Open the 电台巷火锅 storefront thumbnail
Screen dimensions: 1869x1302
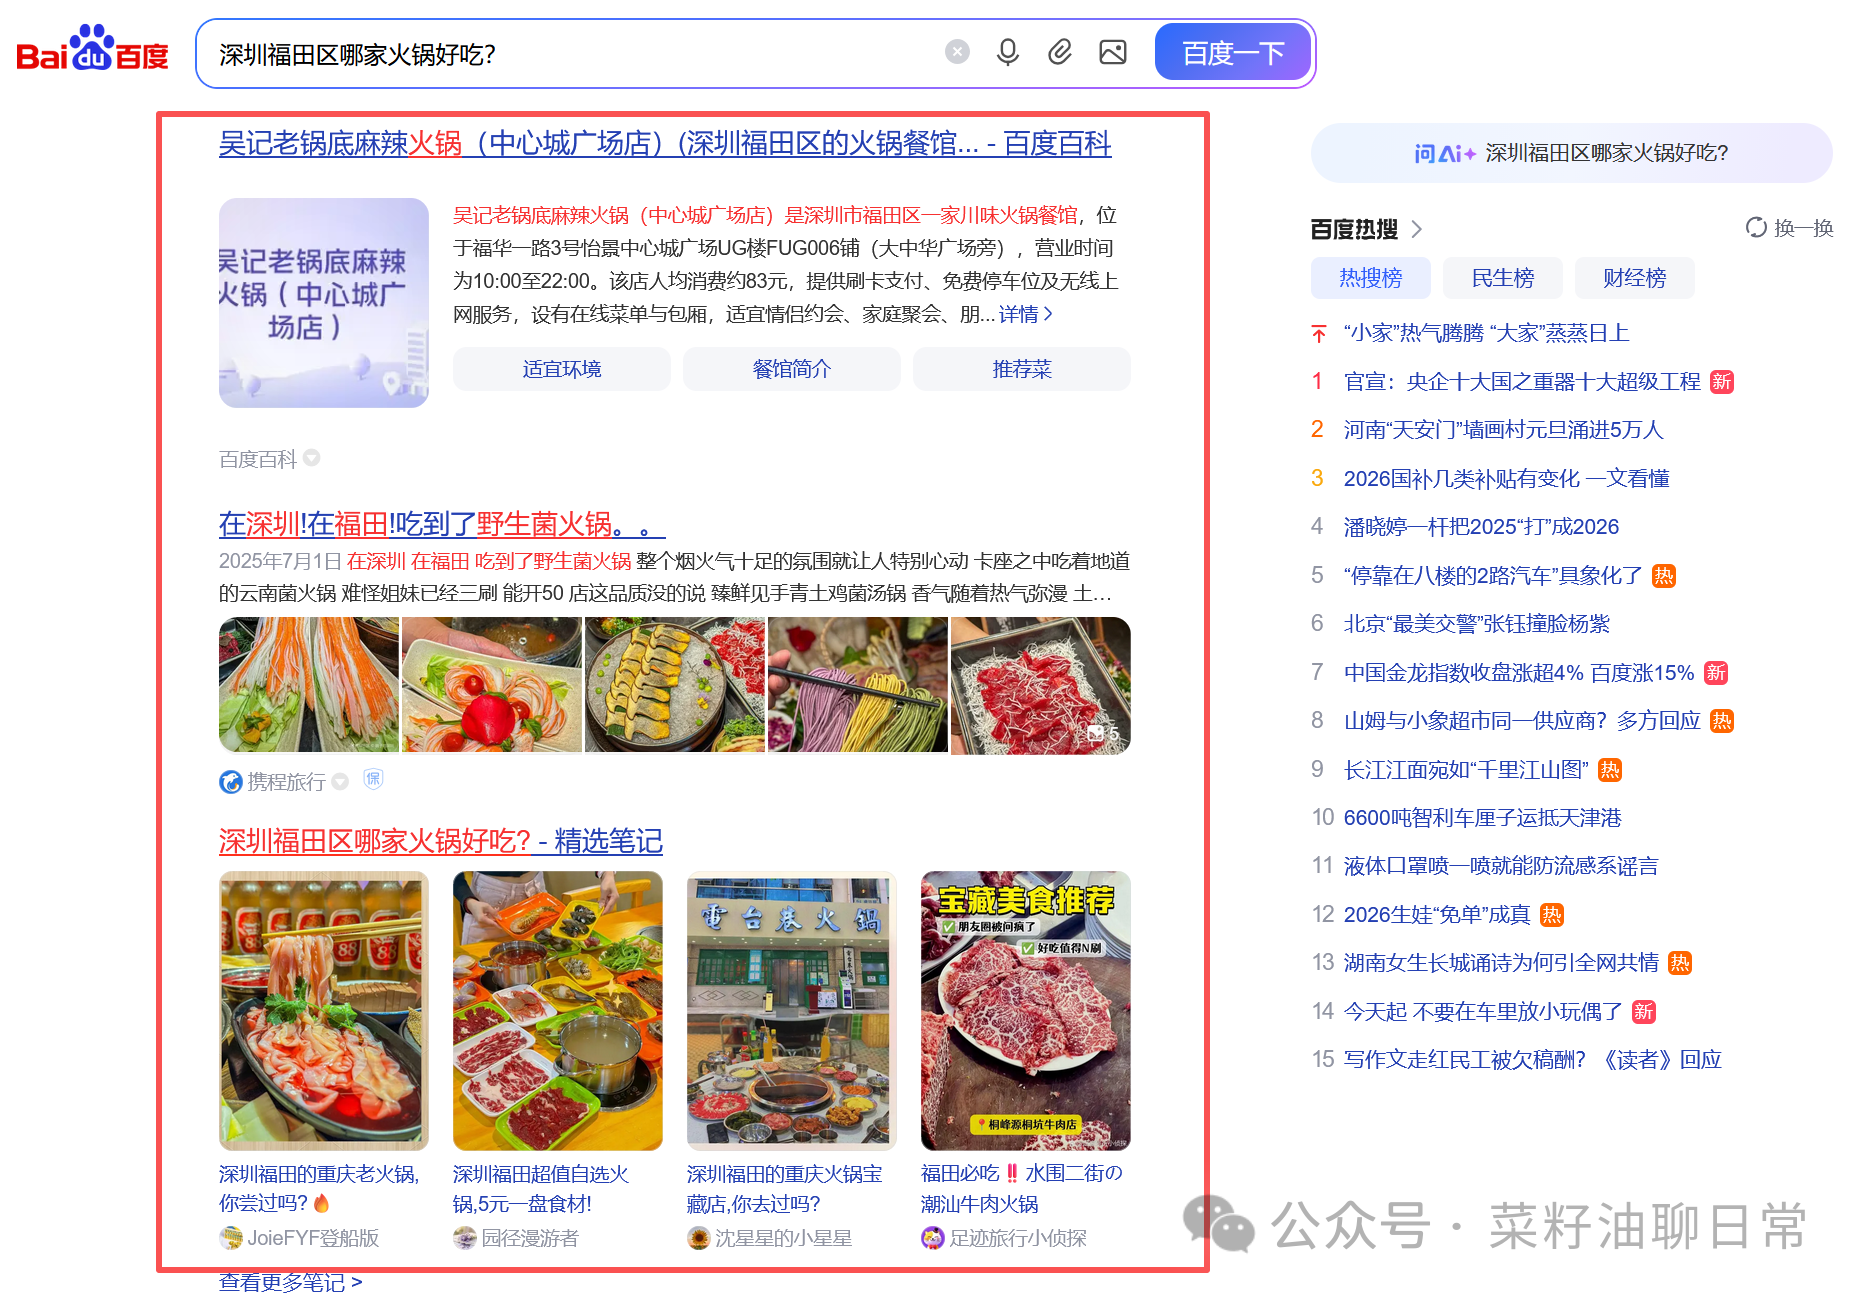(790, 1010)
